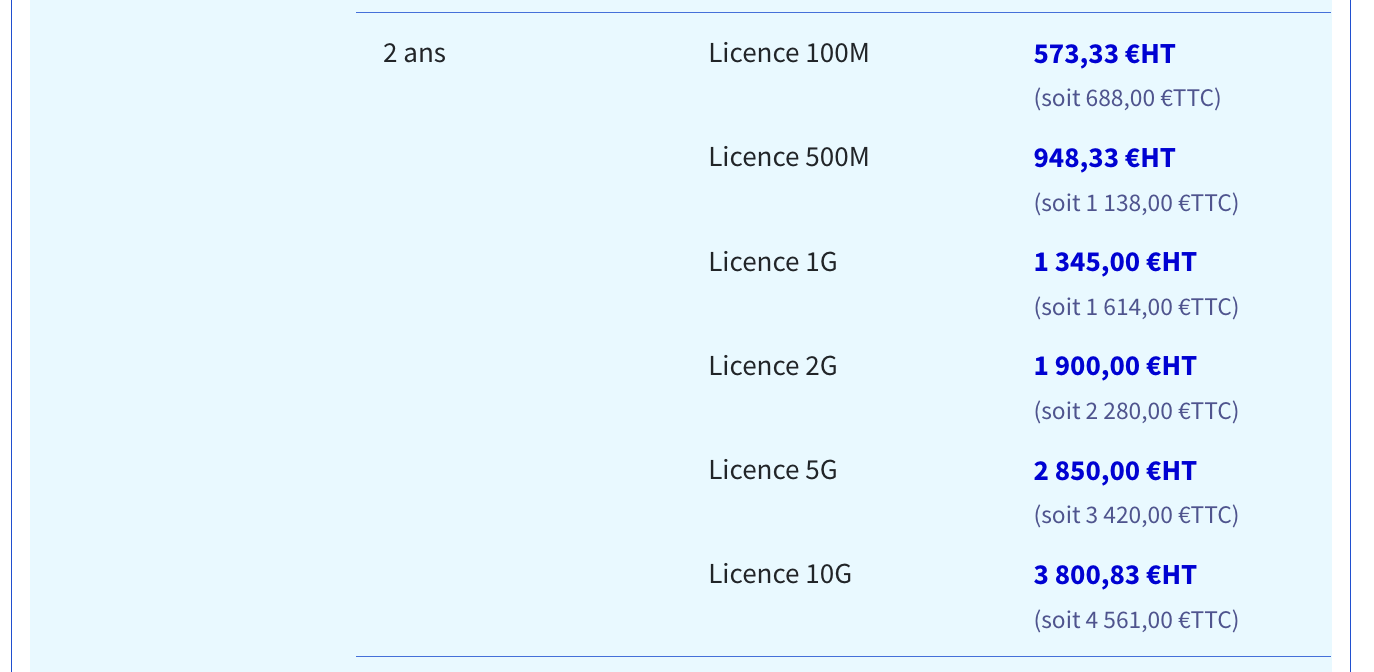Screen dimensions: 1374x672
Task: Click the 2 850,00 €HT price
Action: (x=1115, y=471)
